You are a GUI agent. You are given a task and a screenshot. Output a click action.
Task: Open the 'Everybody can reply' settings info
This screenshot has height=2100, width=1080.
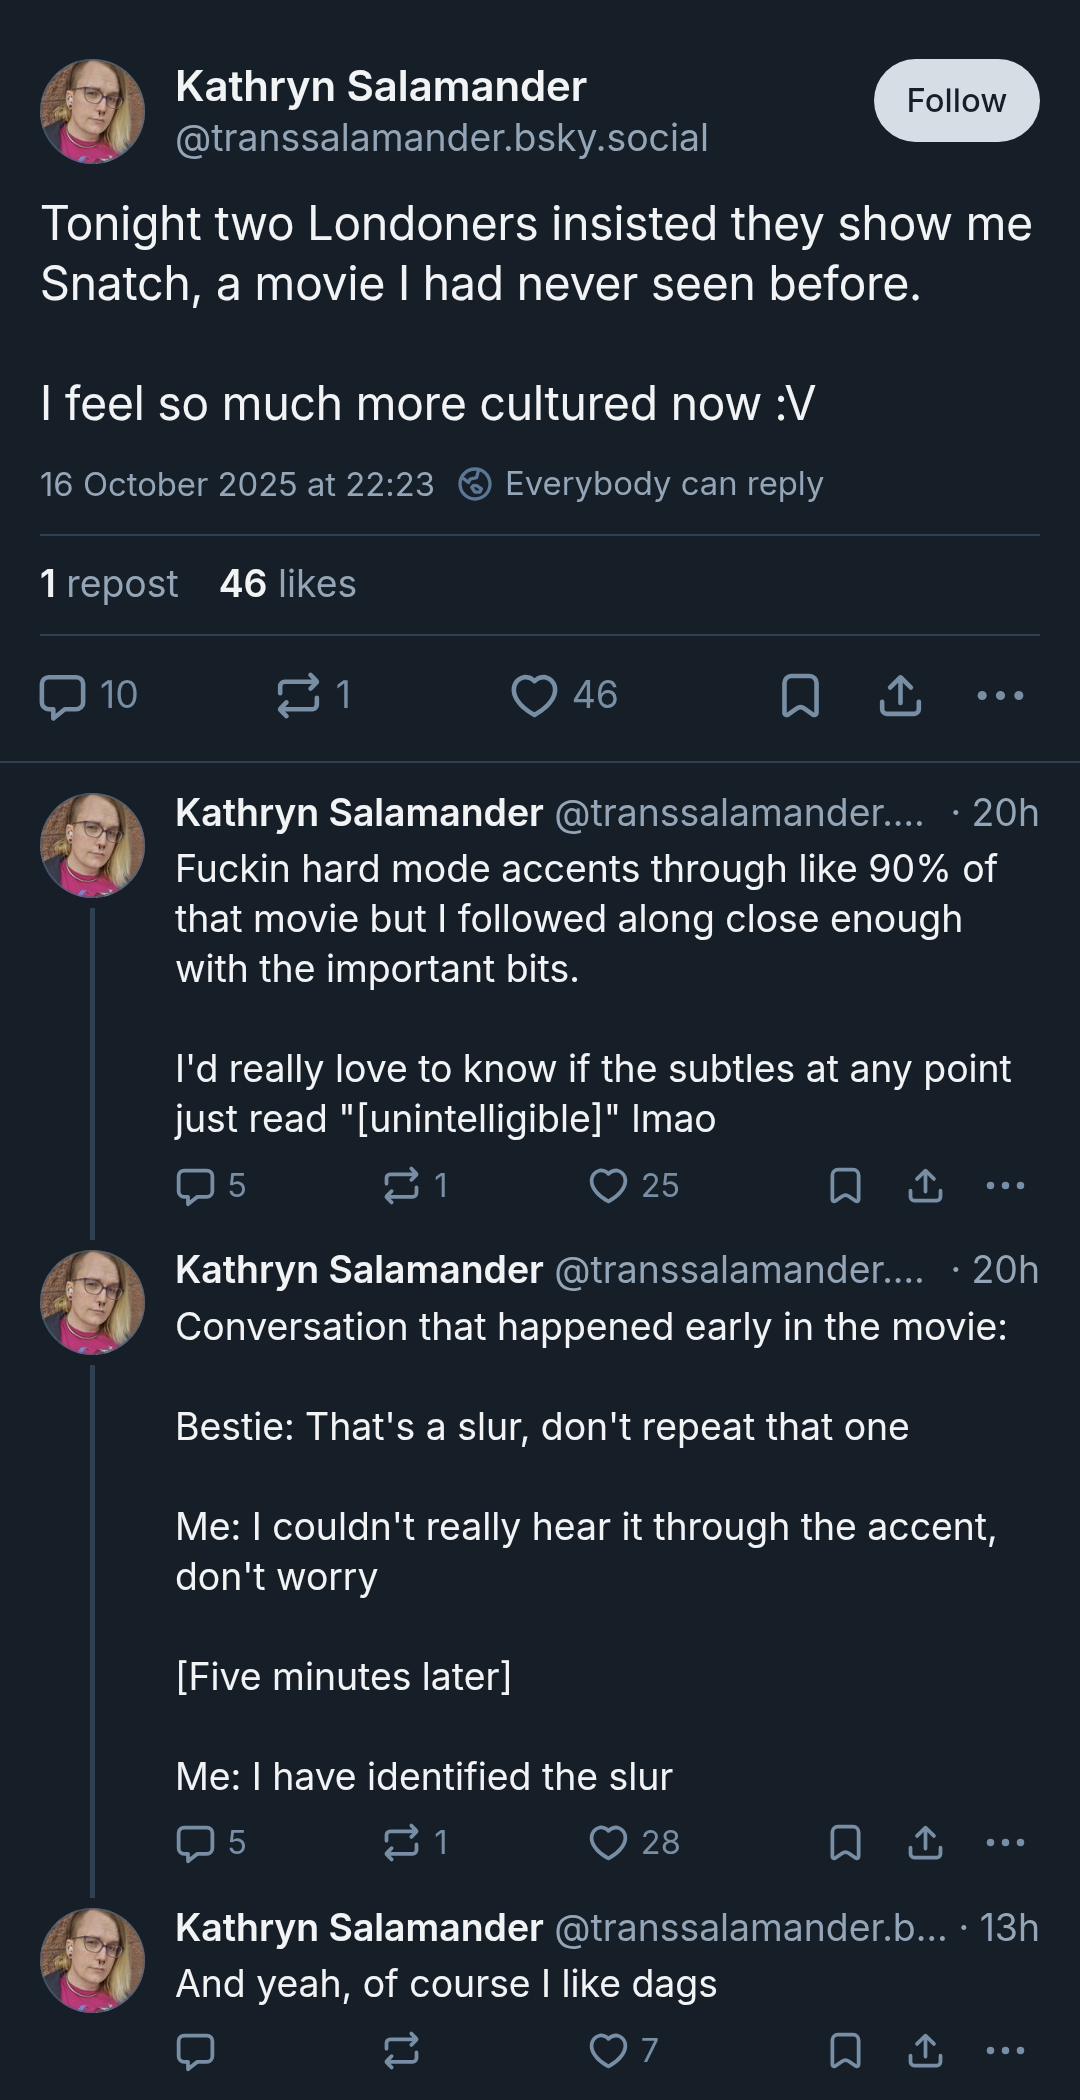641,484
